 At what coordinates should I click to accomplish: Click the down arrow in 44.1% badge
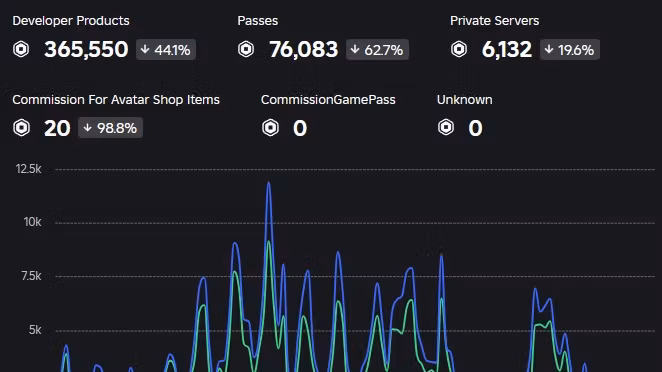tap(145, 49)
